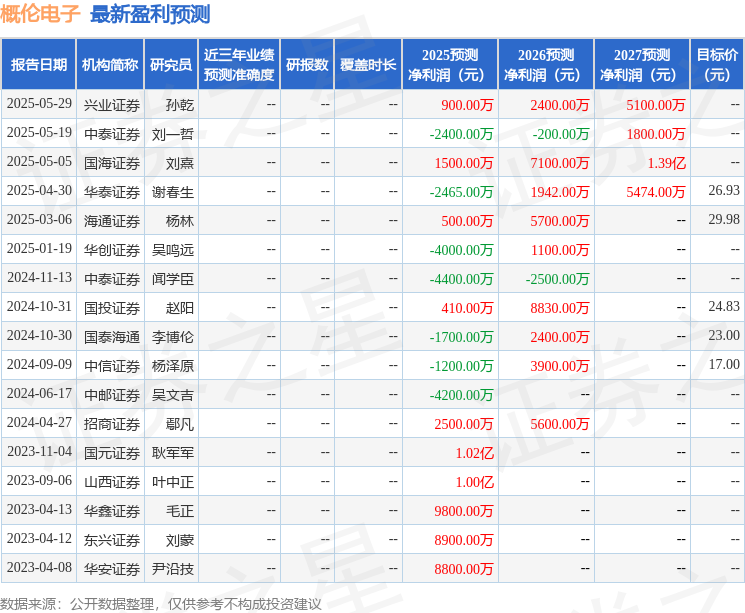Click analyst name 闻学臣

point(172,278)
